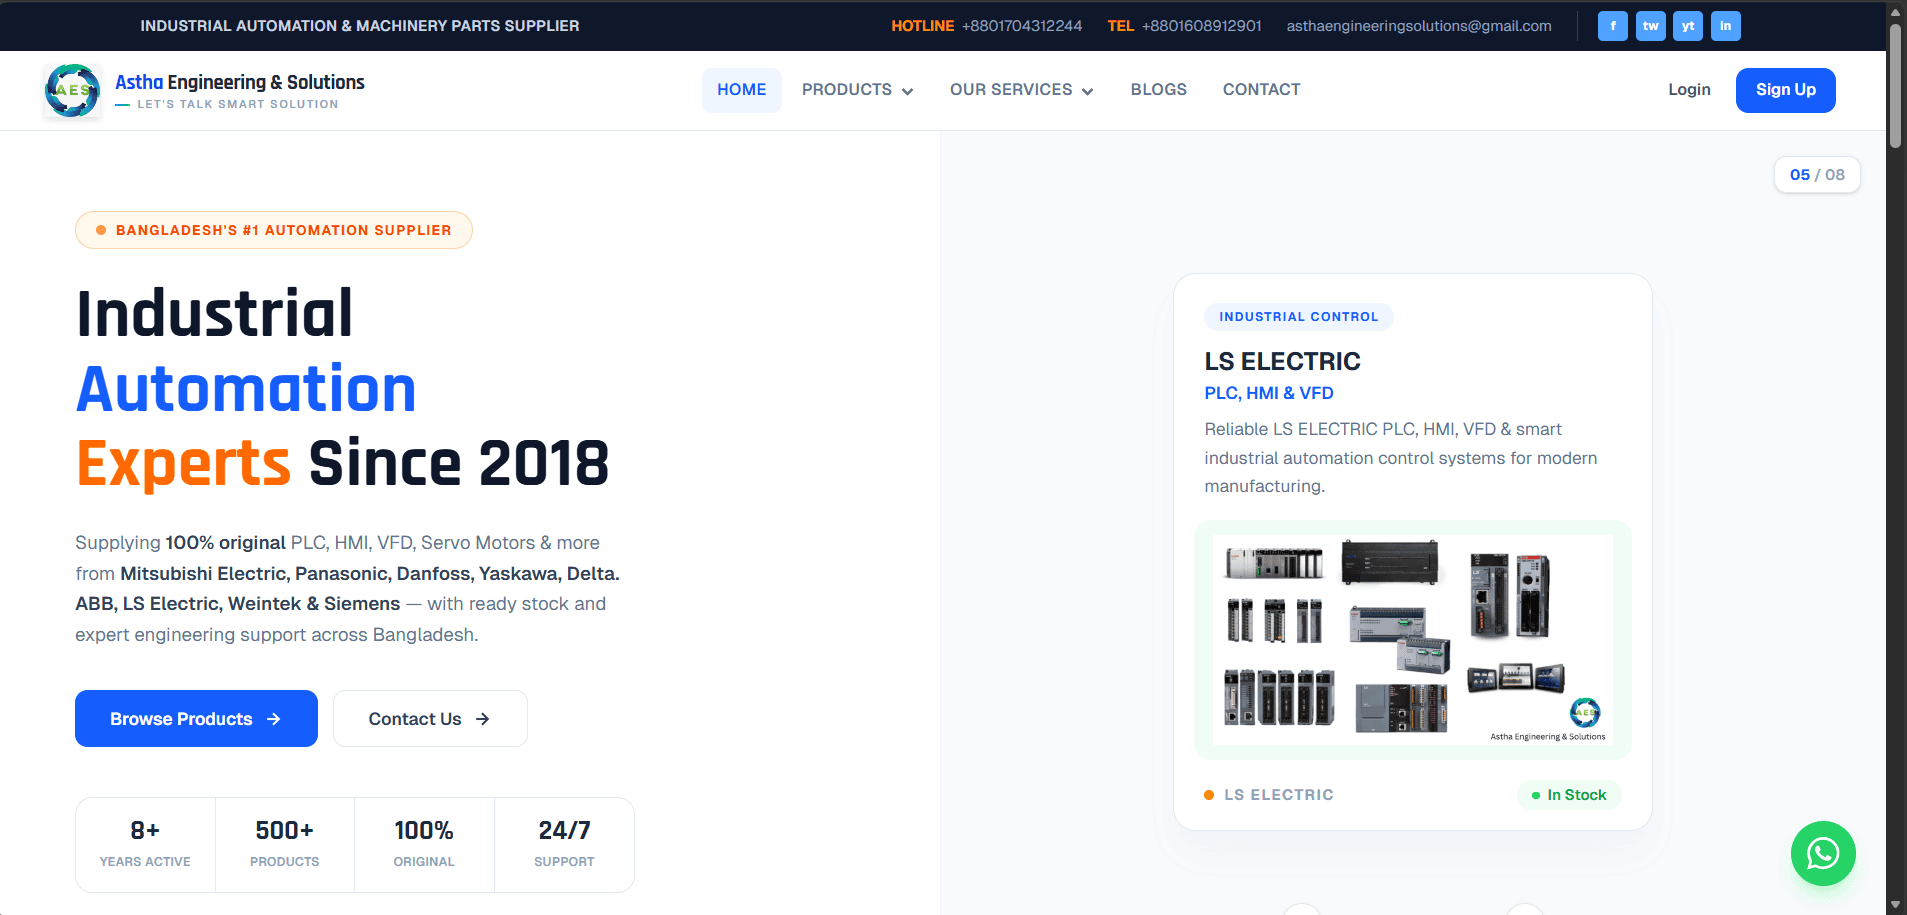Viewport: 1907px width, 915px height.
Task: Click the AES company logo
Action: 72,91
